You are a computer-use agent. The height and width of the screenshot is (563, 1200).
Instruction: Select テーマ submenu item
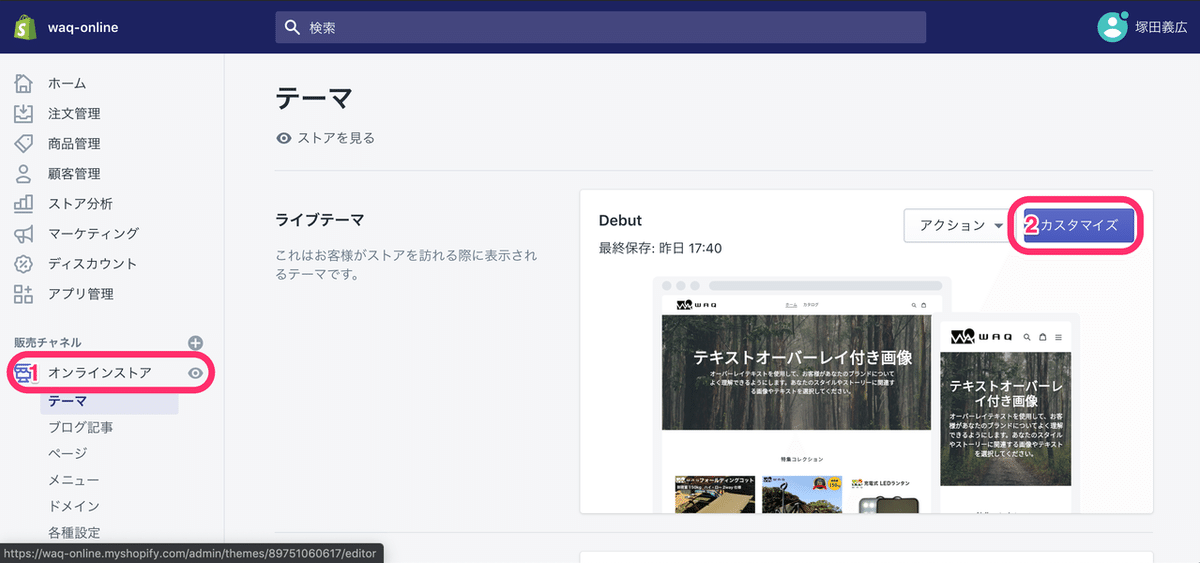109,401
